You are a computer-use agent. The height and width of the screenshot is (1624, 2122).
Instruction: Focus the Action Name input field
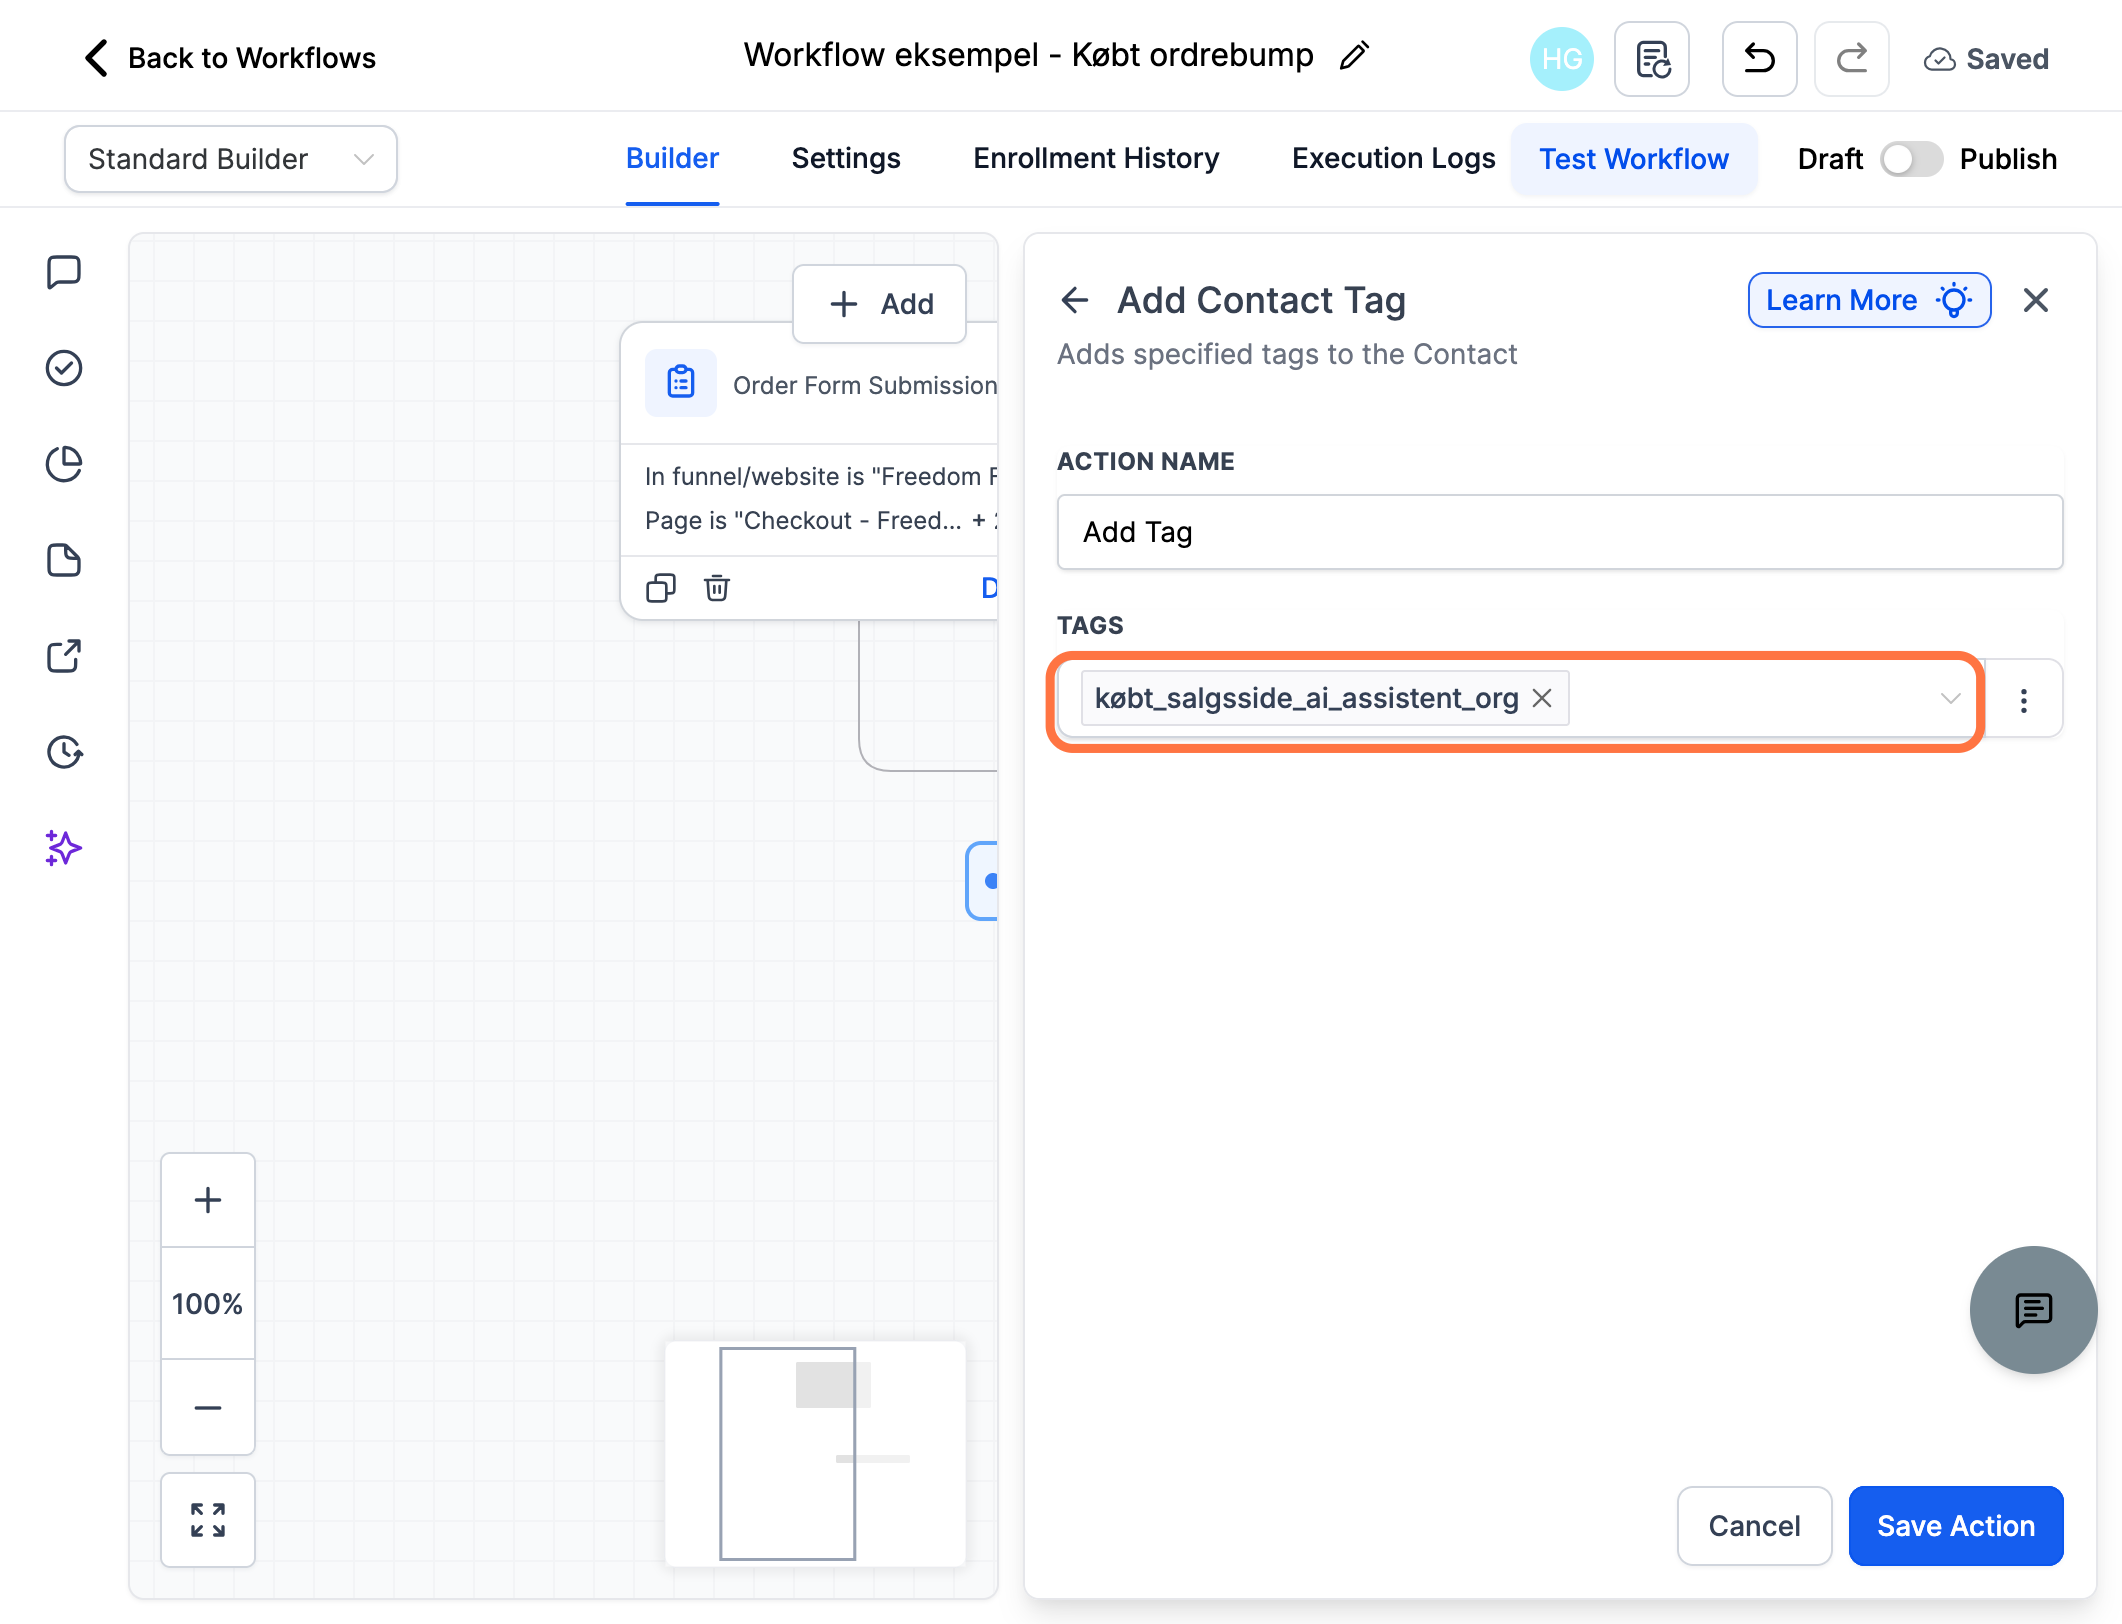(1560, 532)
